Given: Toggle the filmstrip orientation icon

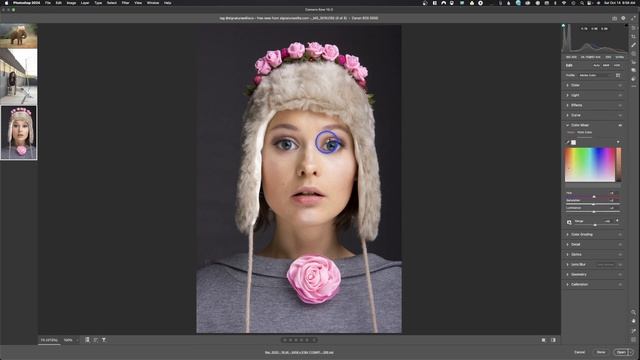Looking at the screenshot, I should (87, 340).
